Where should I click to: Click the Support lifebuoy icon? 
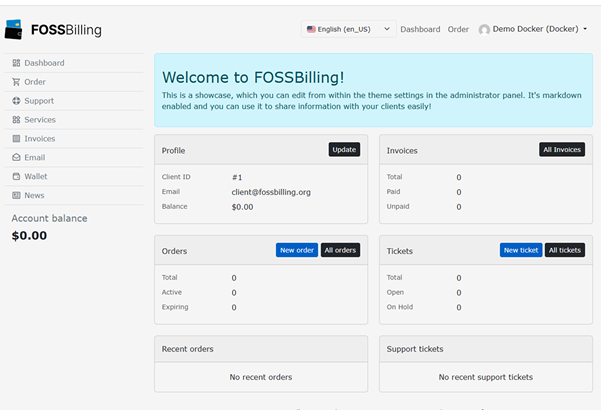click(x=16, y=101)
